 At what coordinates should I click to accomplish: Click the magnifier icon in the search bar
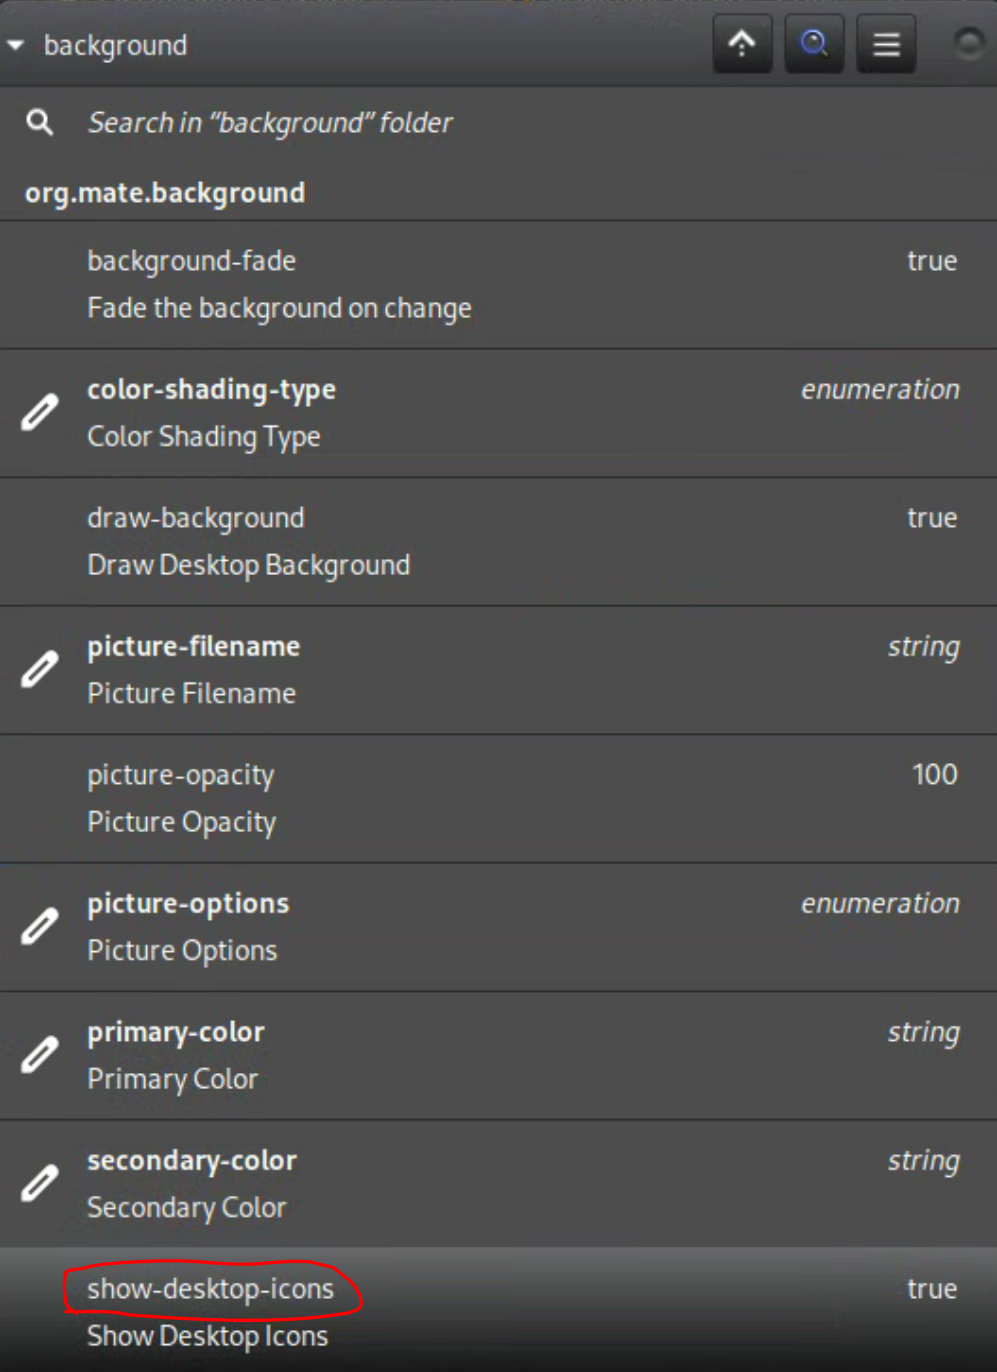pyautogui.click(x=40, y=123)
